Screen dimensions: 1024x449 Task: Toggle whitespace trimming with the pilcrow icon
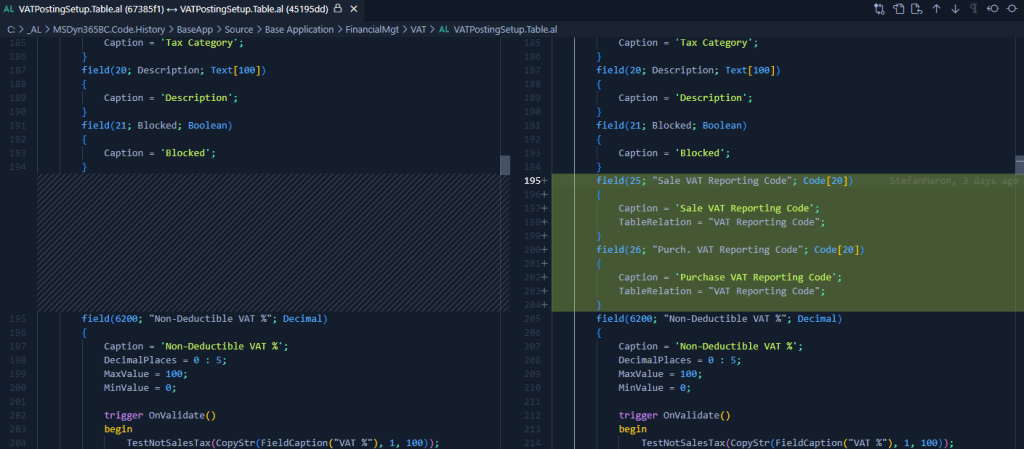point(973,8)
